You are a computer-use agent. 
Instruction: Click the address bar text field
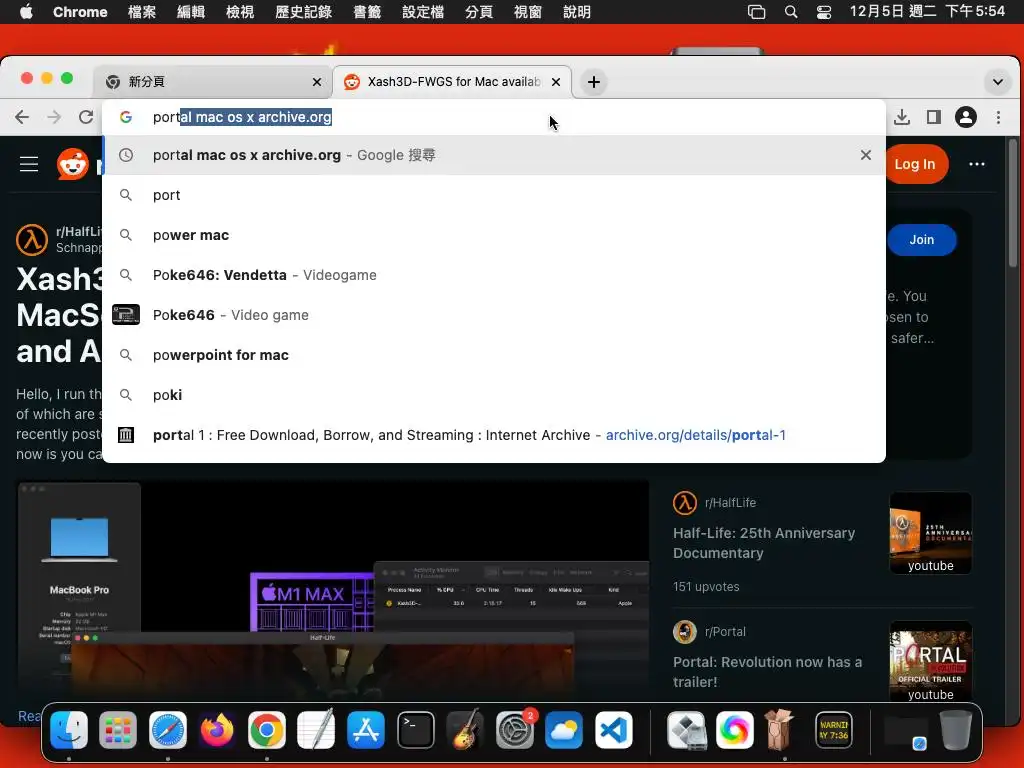pyautogui.click(x=493, y=117)
